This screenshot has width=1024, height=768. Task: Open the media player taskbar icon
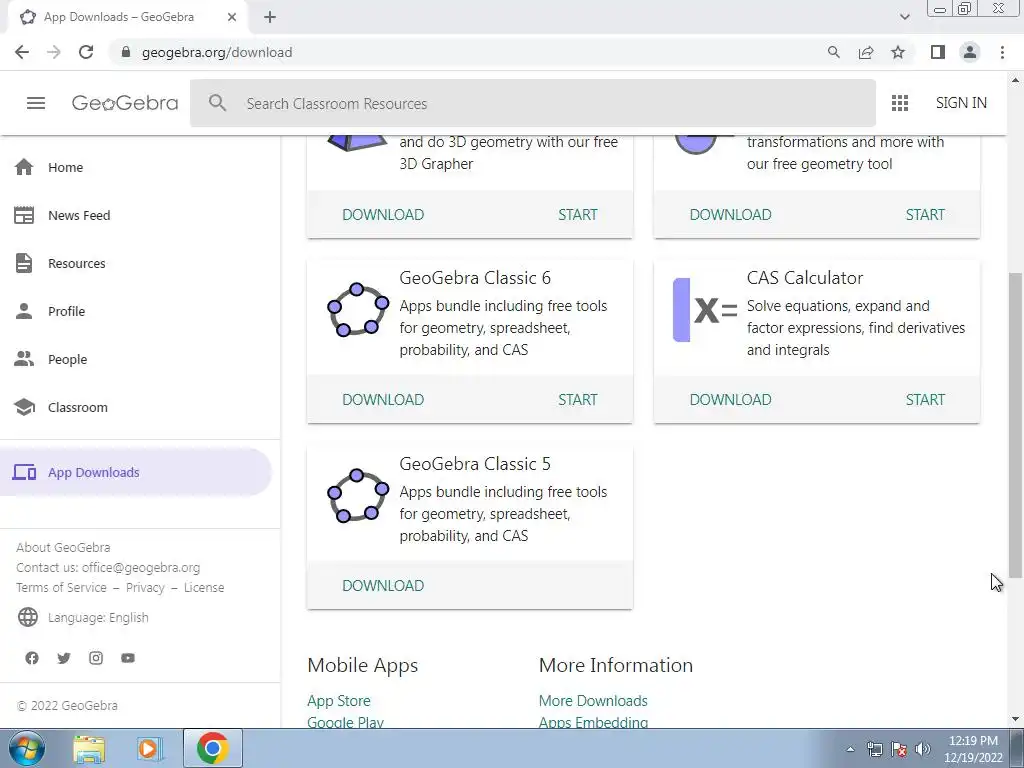tap(149, 748)
